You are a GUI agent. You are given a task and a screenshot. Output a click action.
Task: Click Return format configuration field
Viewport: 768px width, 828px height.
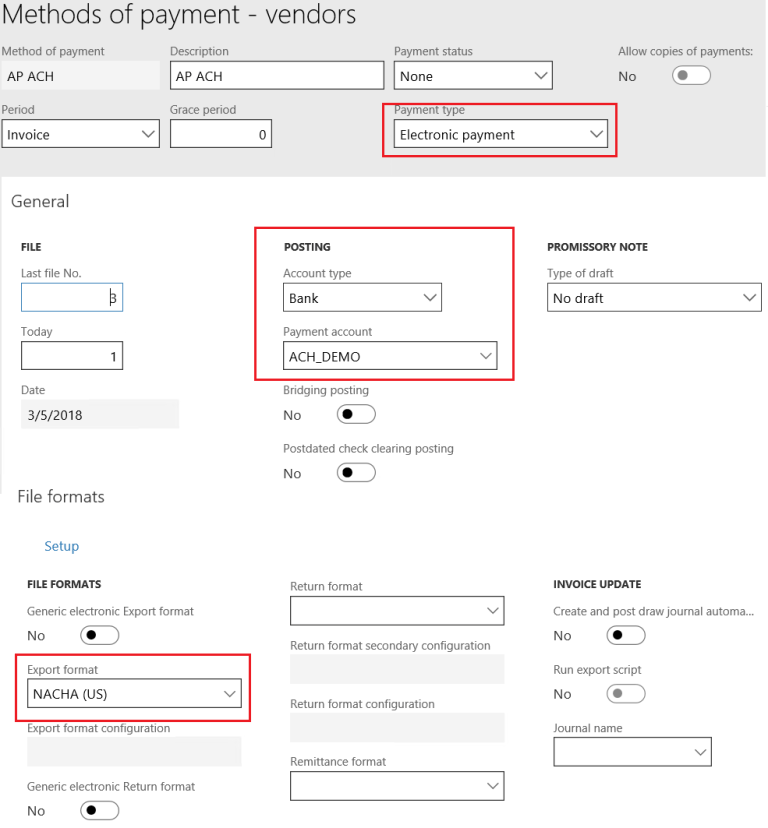click(x=397, y=728)
